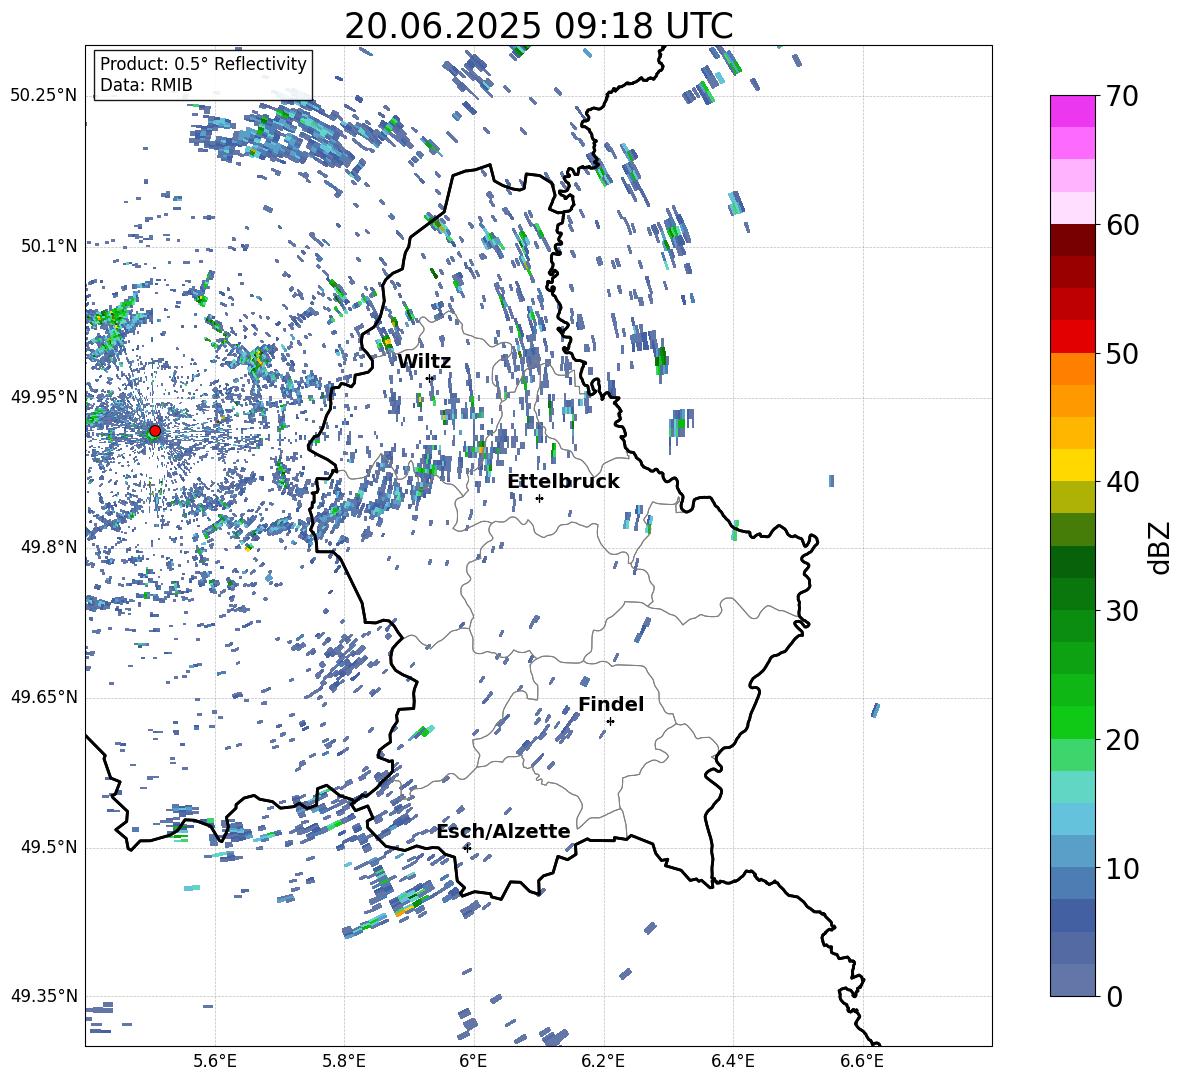Click the 70 dBZ colorbar label
1184x1081 pixels.
[x=1121, y=97]
